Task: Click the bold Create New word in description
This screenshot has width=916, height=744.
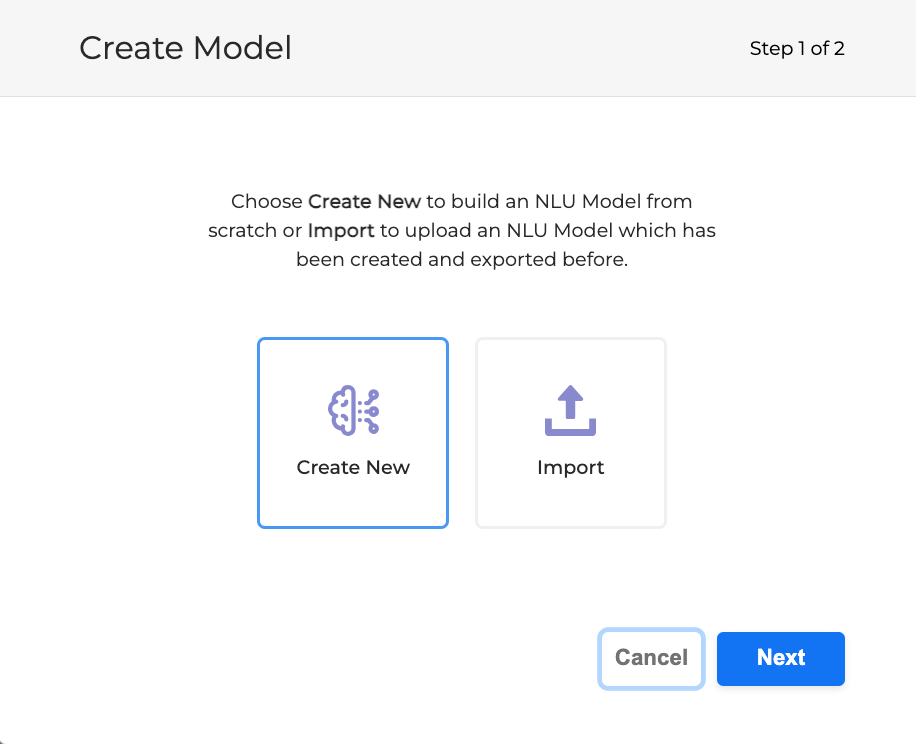Action: 364,201
